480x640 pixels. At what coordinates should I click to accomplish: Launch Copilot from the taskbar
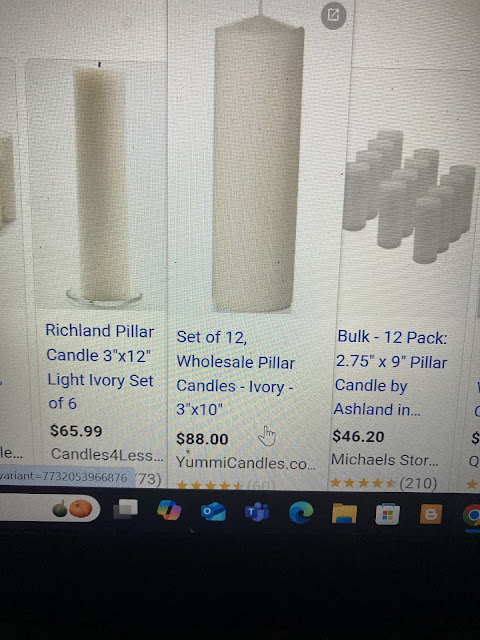(x=169, y=510)
